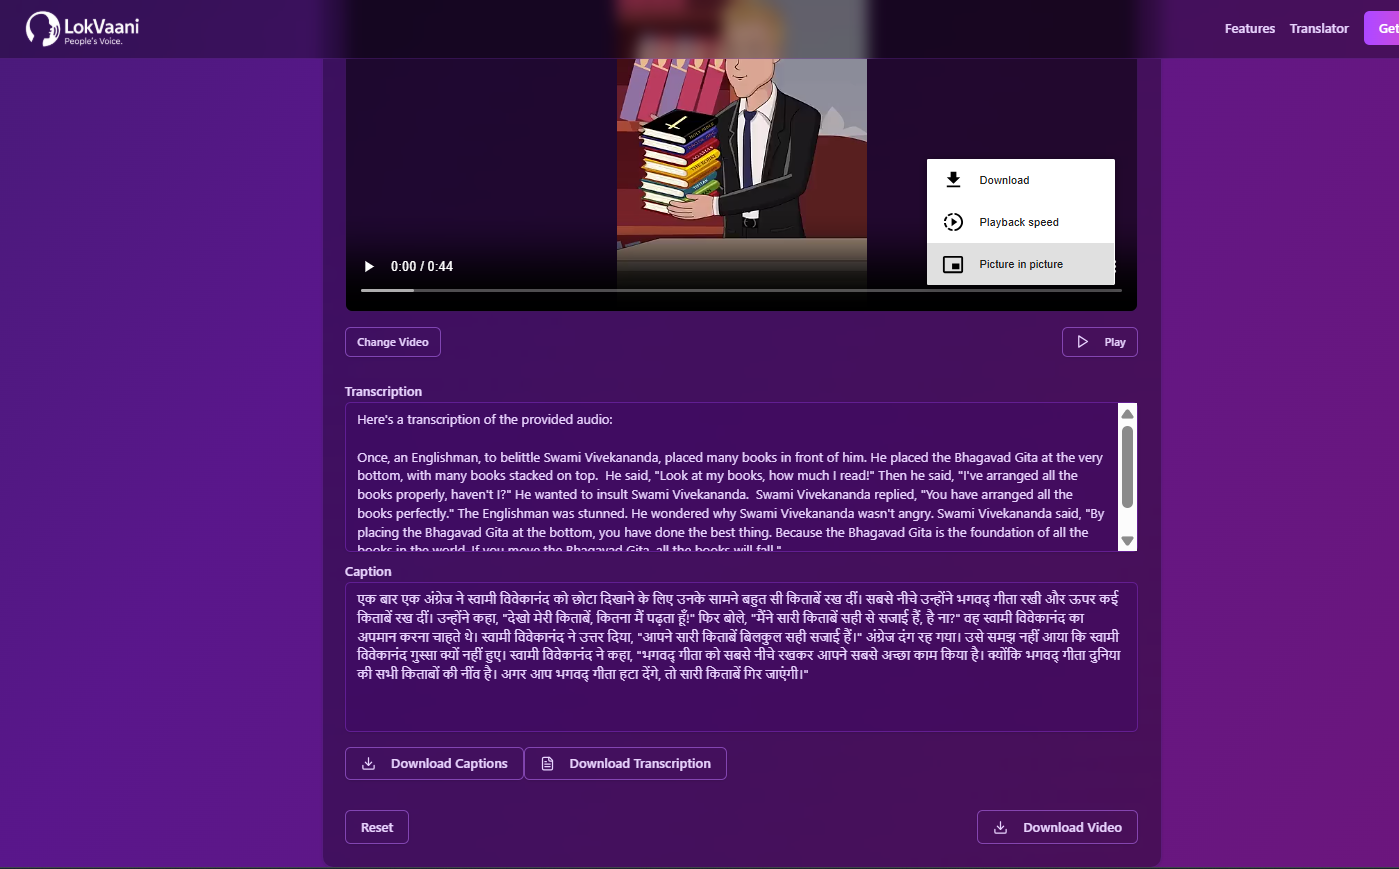The height and width of the screenshot is (869, 1399).
Task: Choose Playback speed from the video menu
Action: 1021,222
